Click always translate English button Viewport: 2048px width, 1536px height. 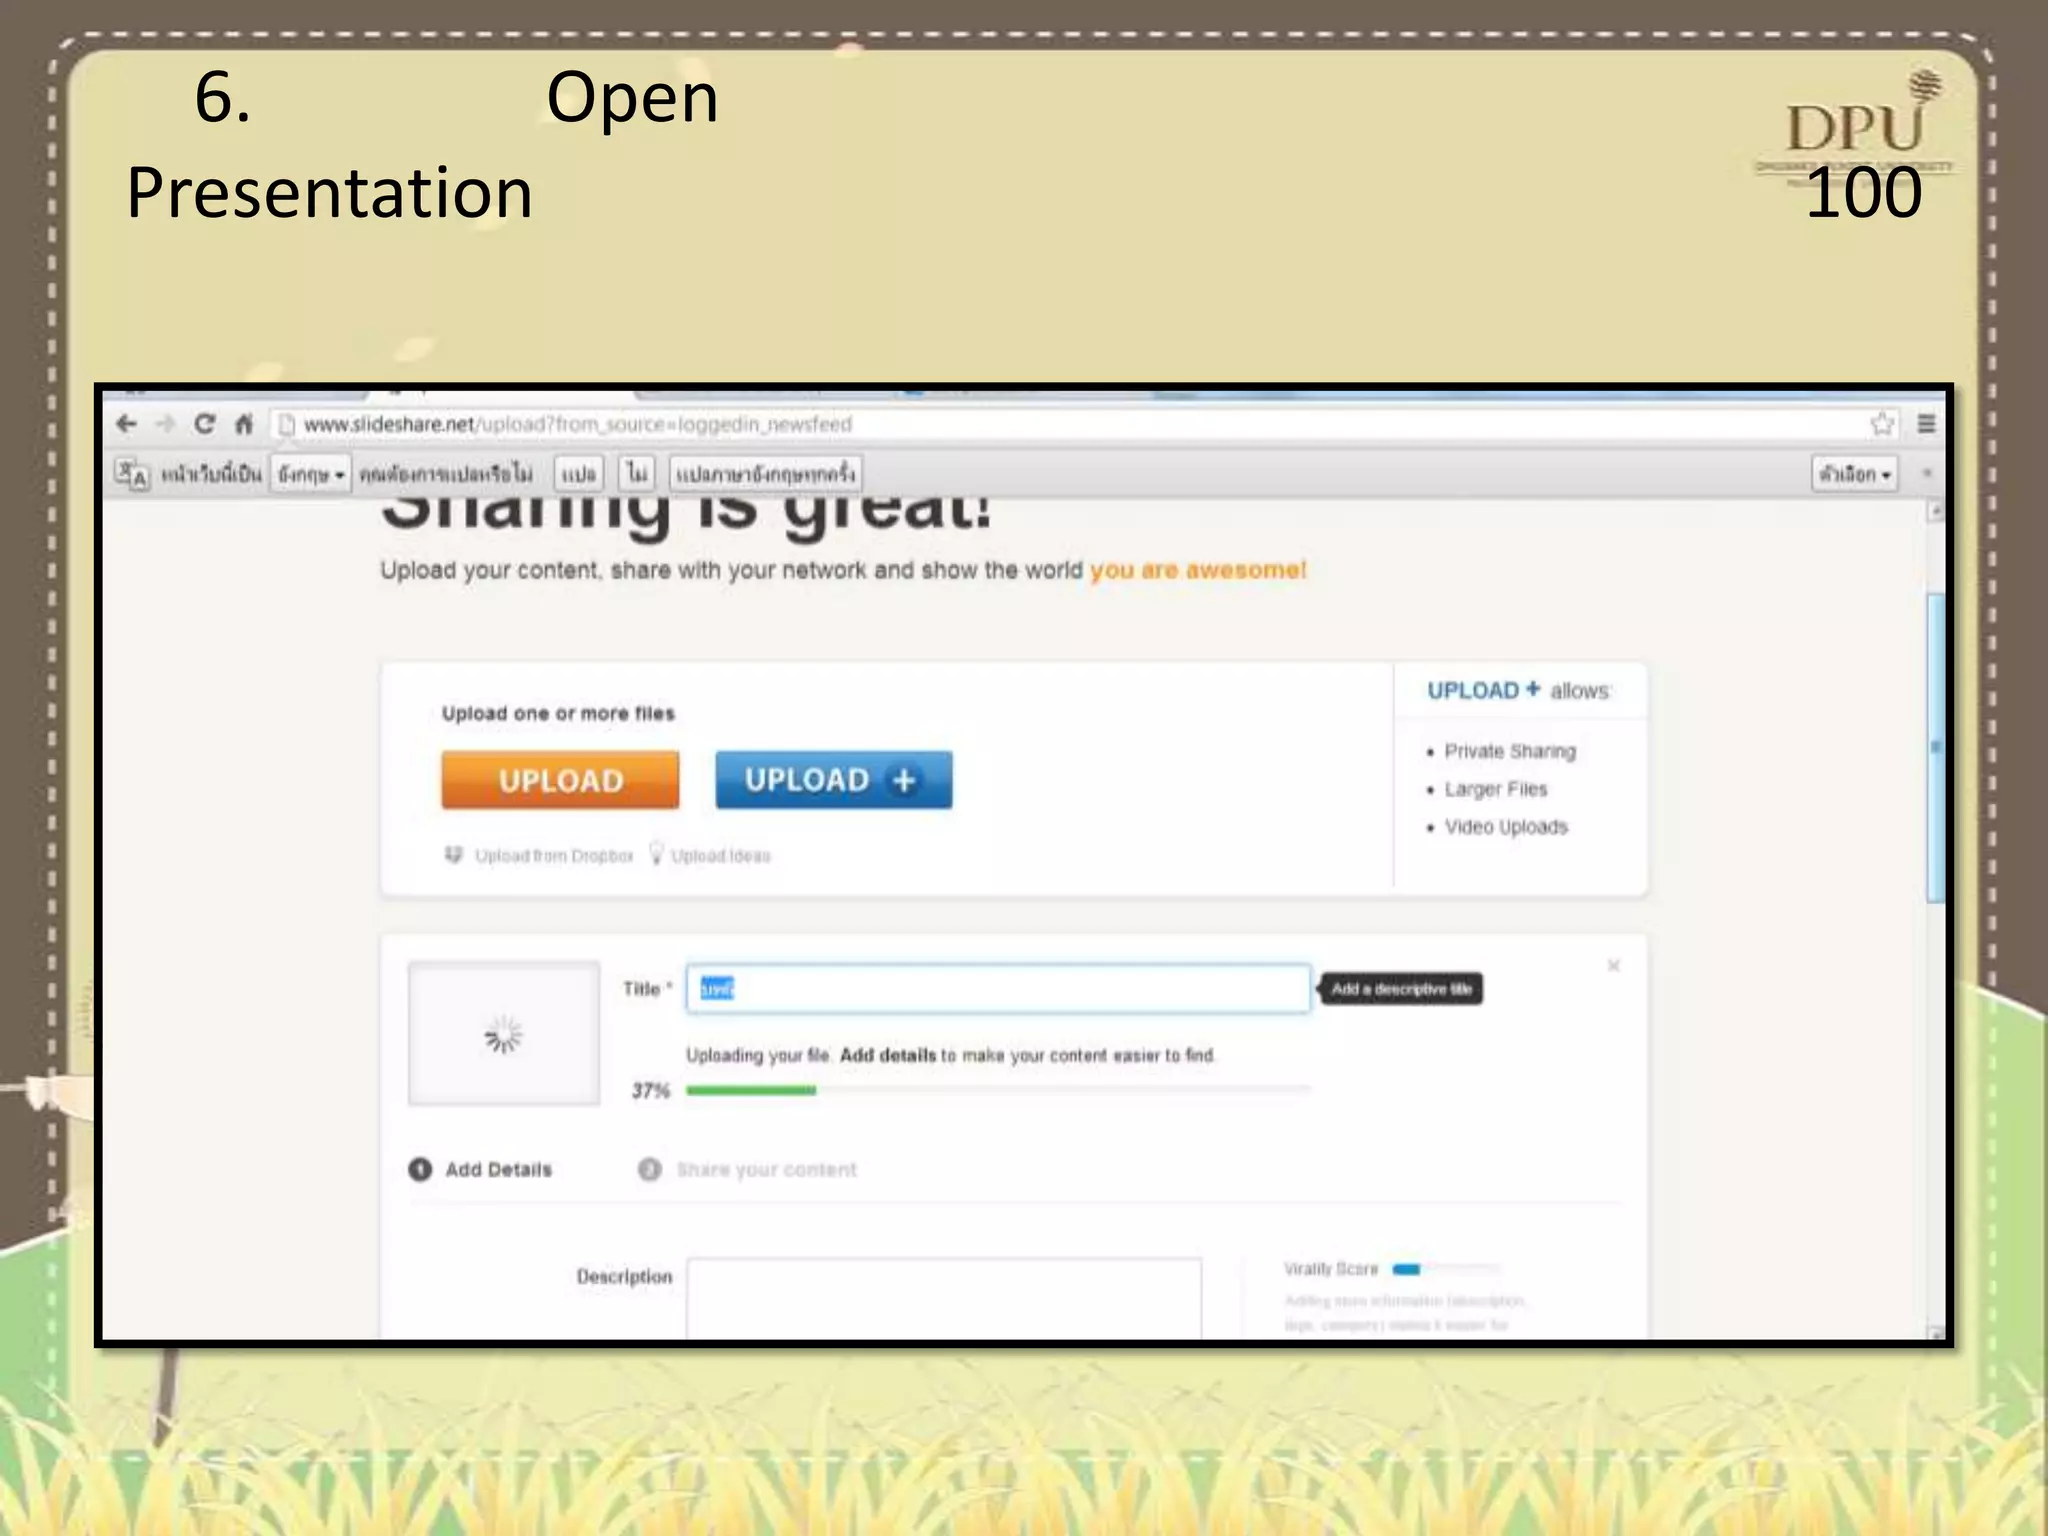pos(766,474)
